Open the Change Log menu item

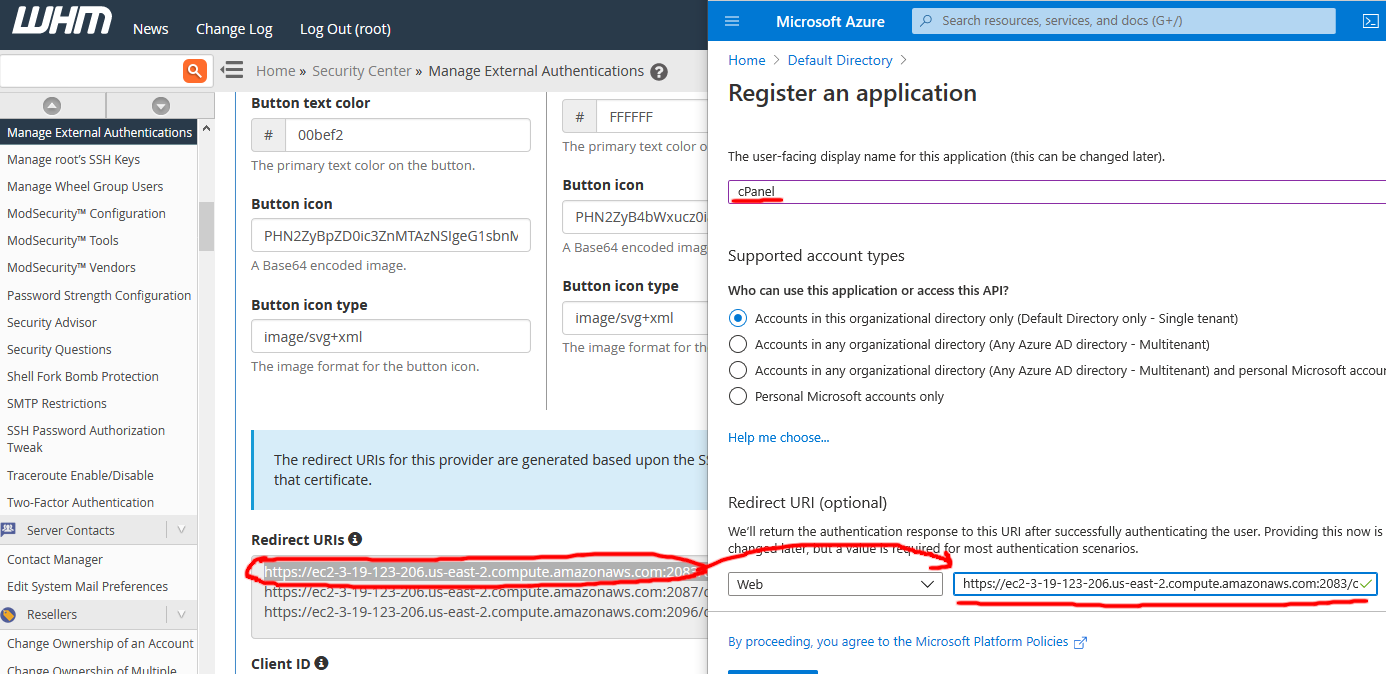234,28
